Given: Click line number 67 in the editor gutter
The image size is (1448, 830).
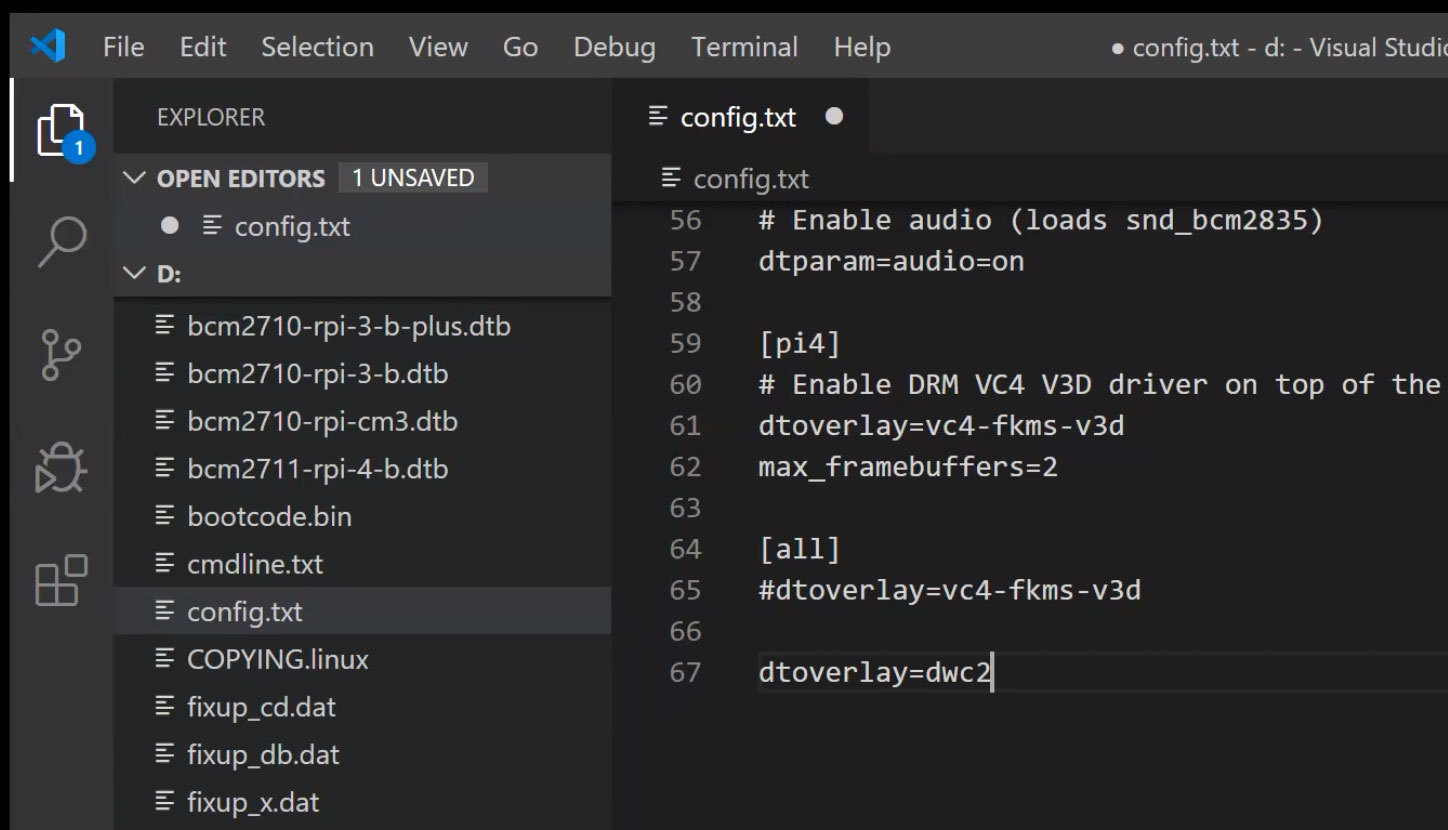Looking at the screenshot, I should (686, 672).
